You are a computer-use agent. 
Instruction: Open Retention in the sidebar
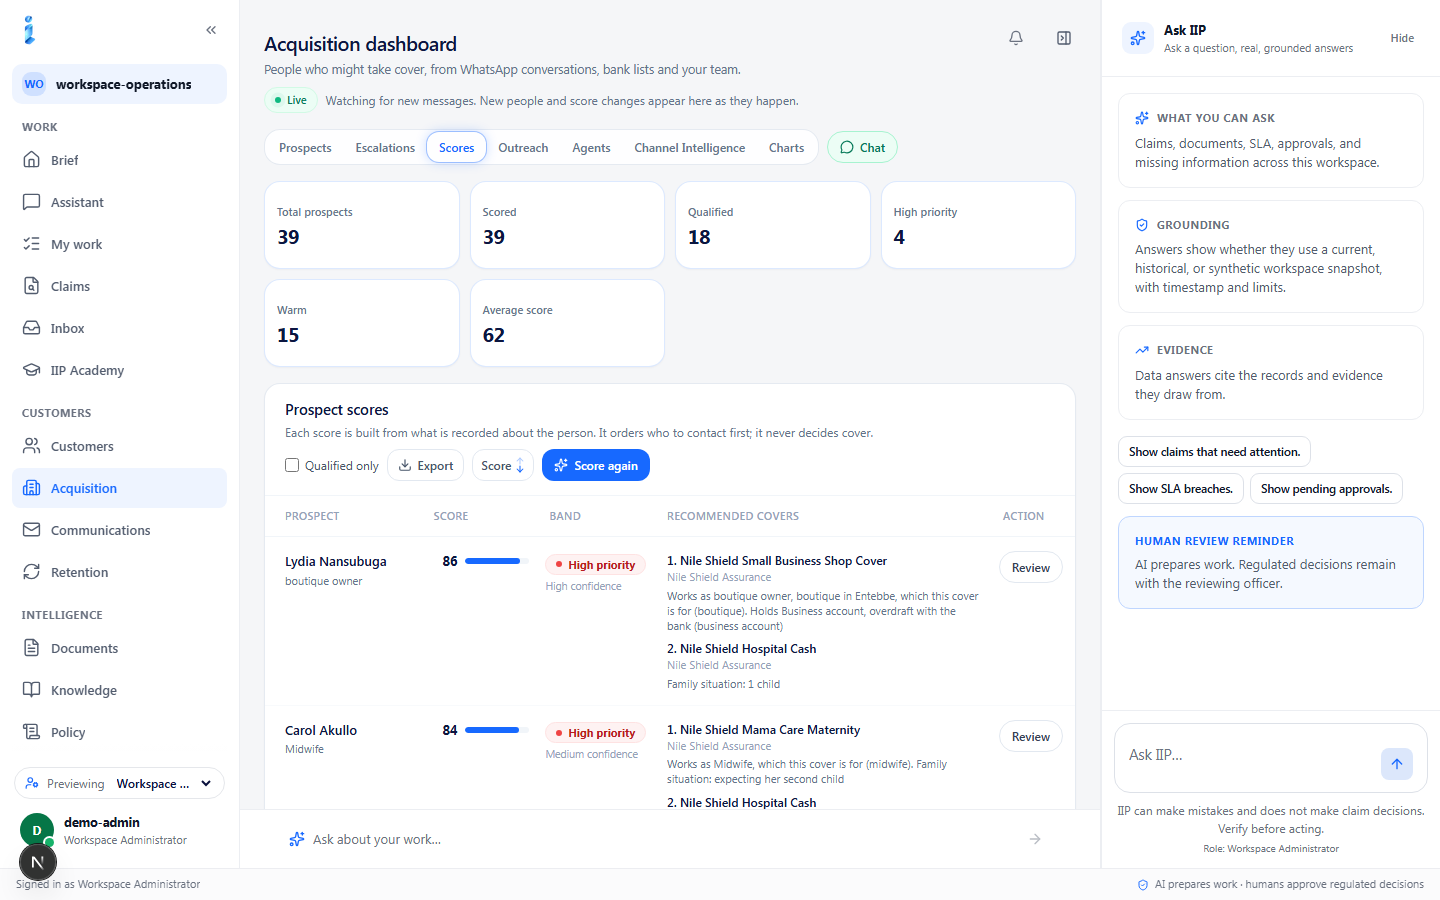tap(119, 572)
